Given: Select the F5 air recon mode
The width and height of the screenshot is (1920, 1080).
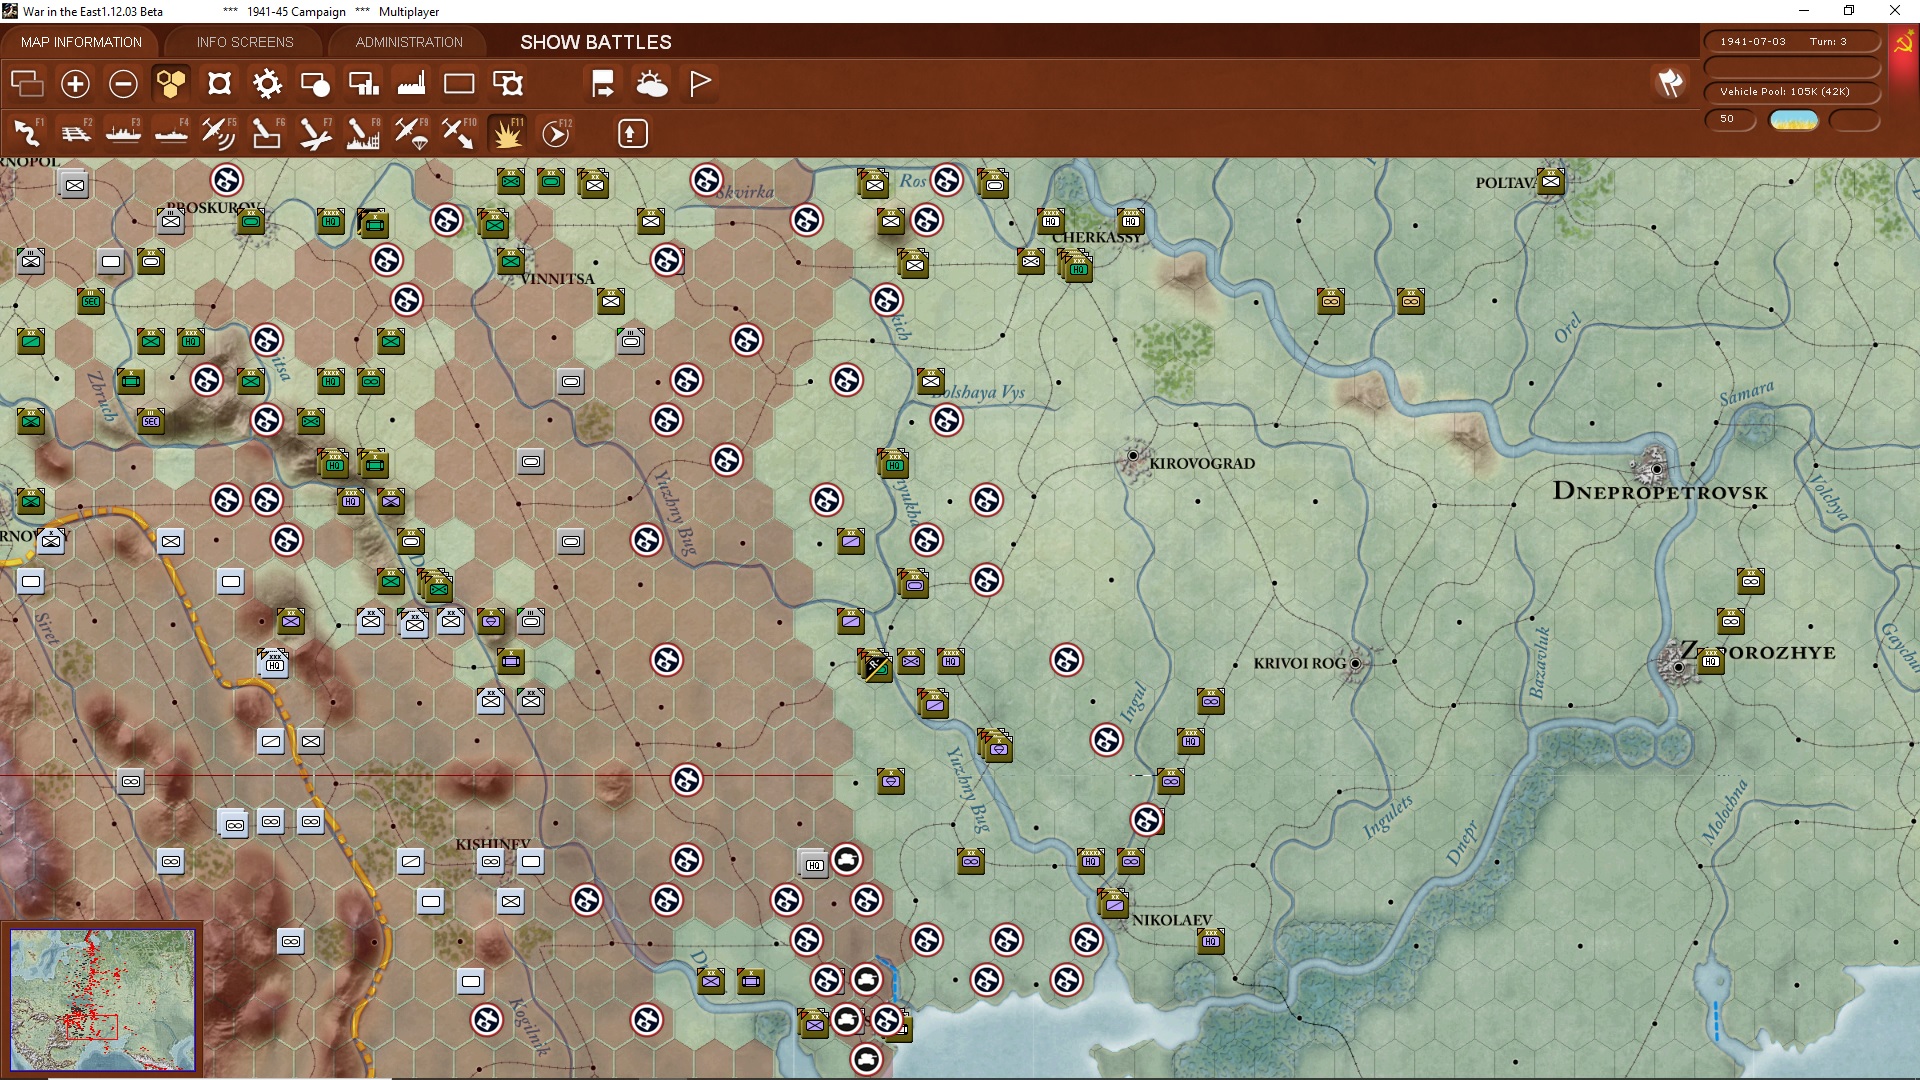Looking at the screenshot, I should tap(218, 133).
